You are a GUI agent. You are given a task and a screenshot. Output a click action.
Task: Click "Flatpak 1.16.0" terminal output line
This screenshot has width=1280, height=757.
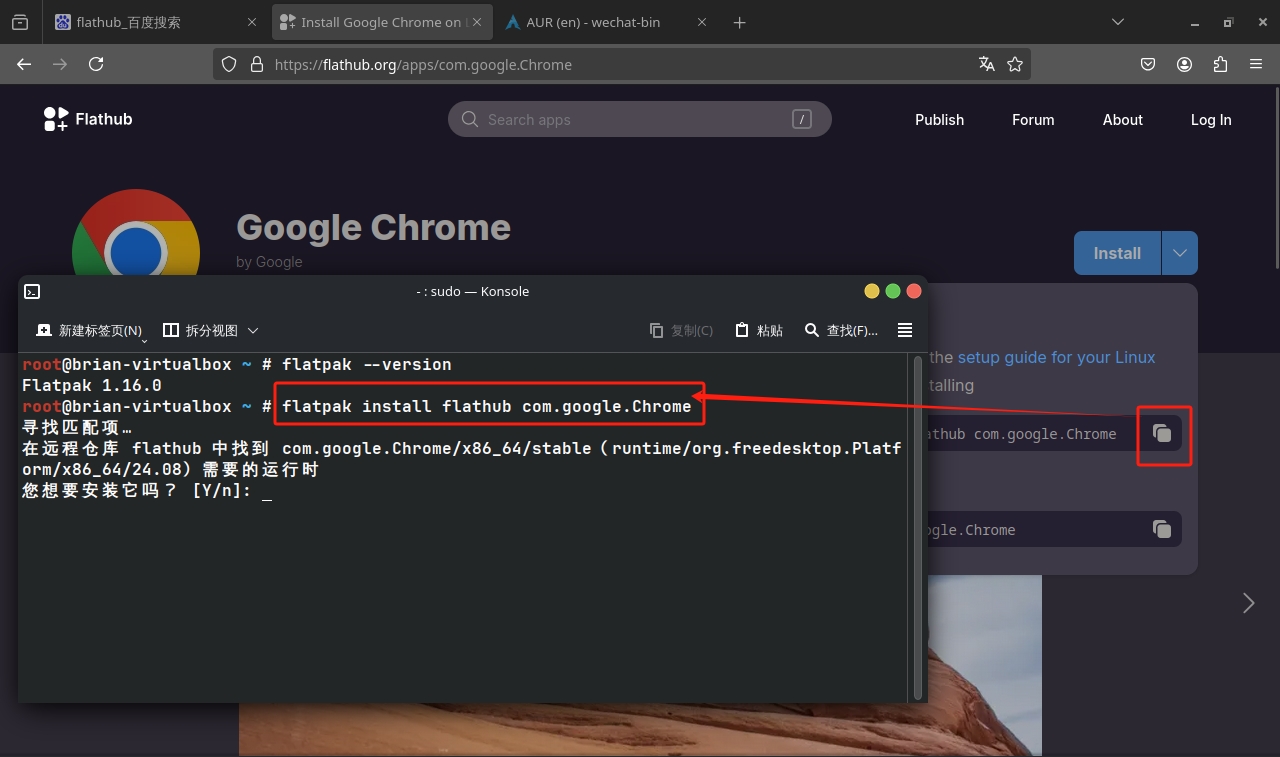[92, 385]
